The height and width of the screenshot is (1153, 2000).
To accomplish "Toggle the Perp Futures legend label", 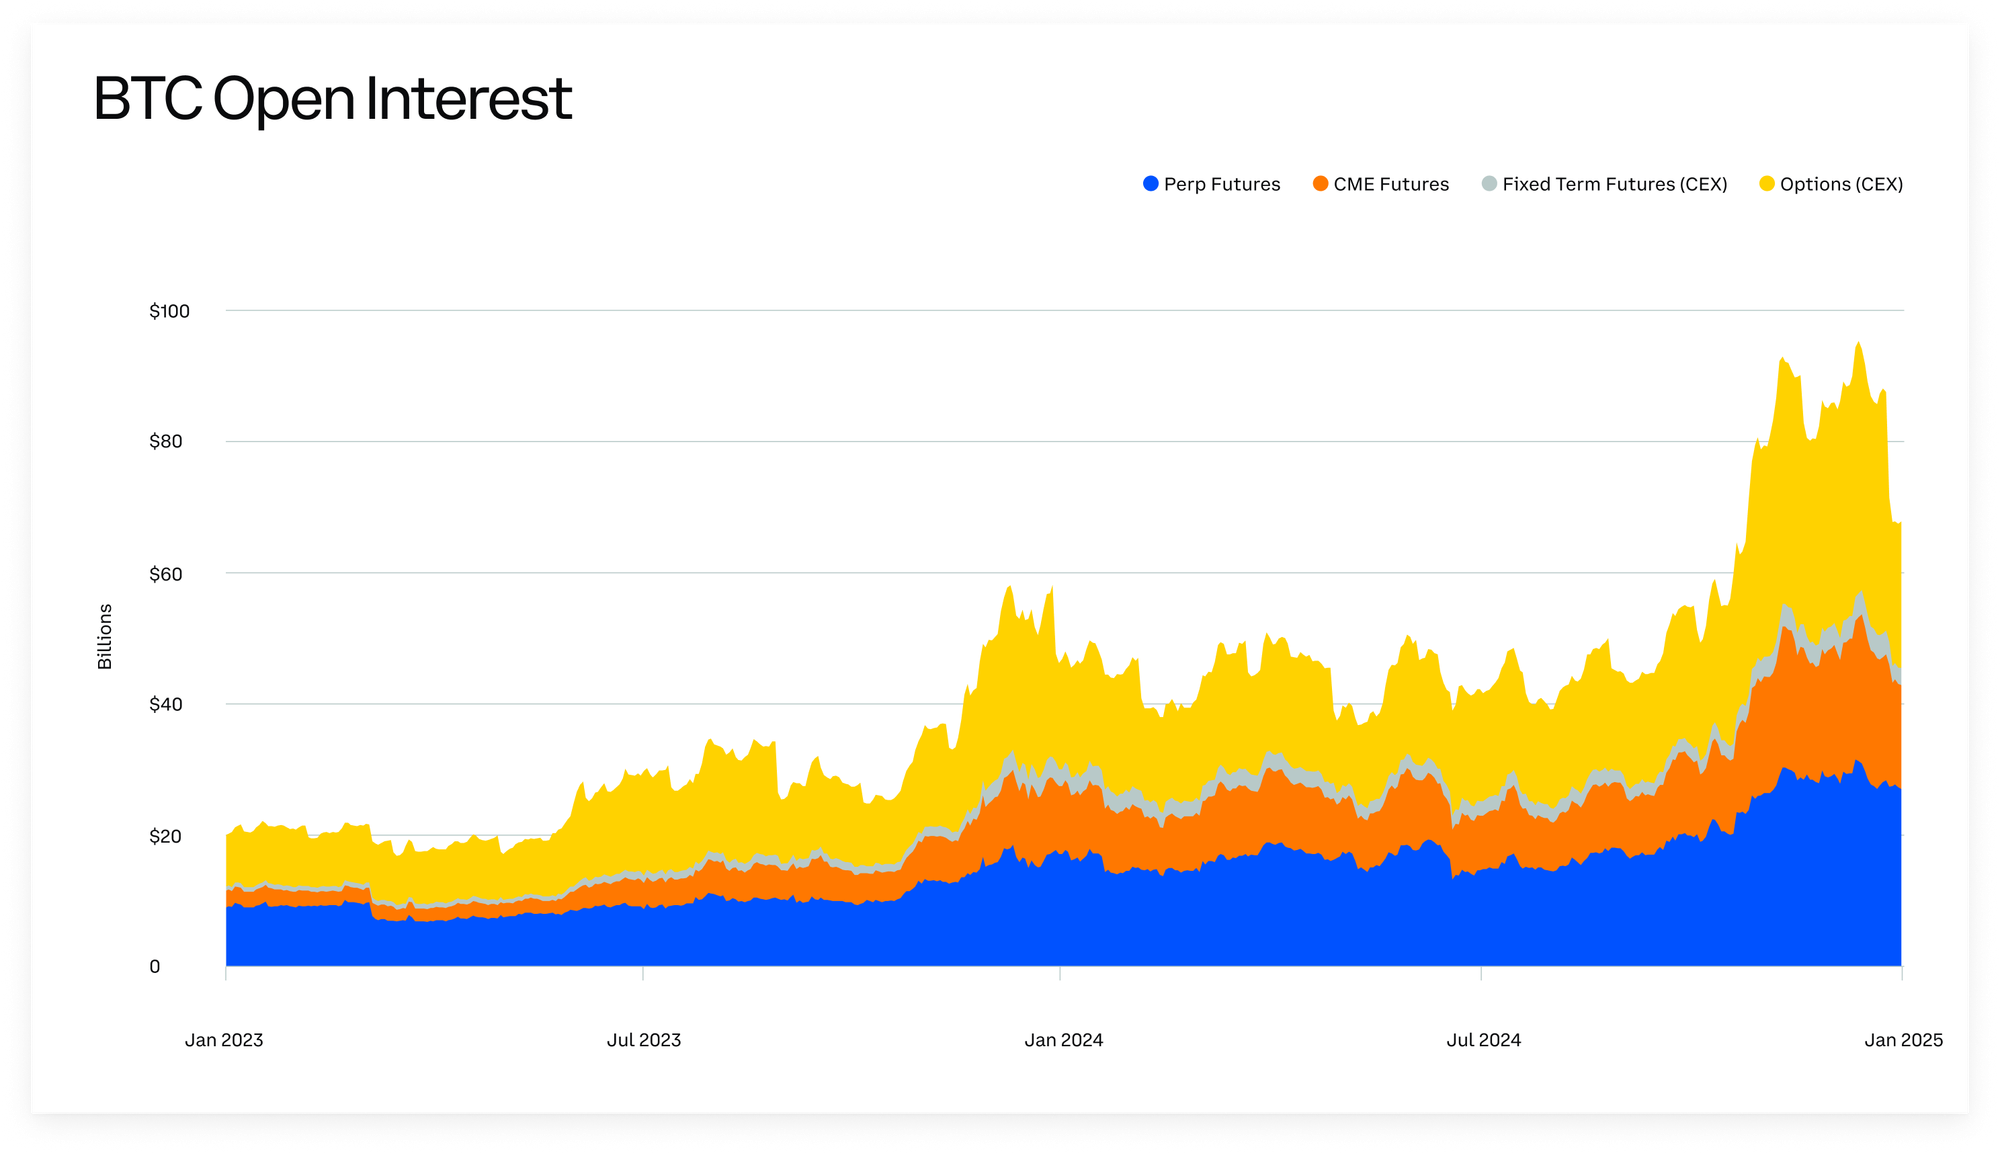I will click(1221, 184).
